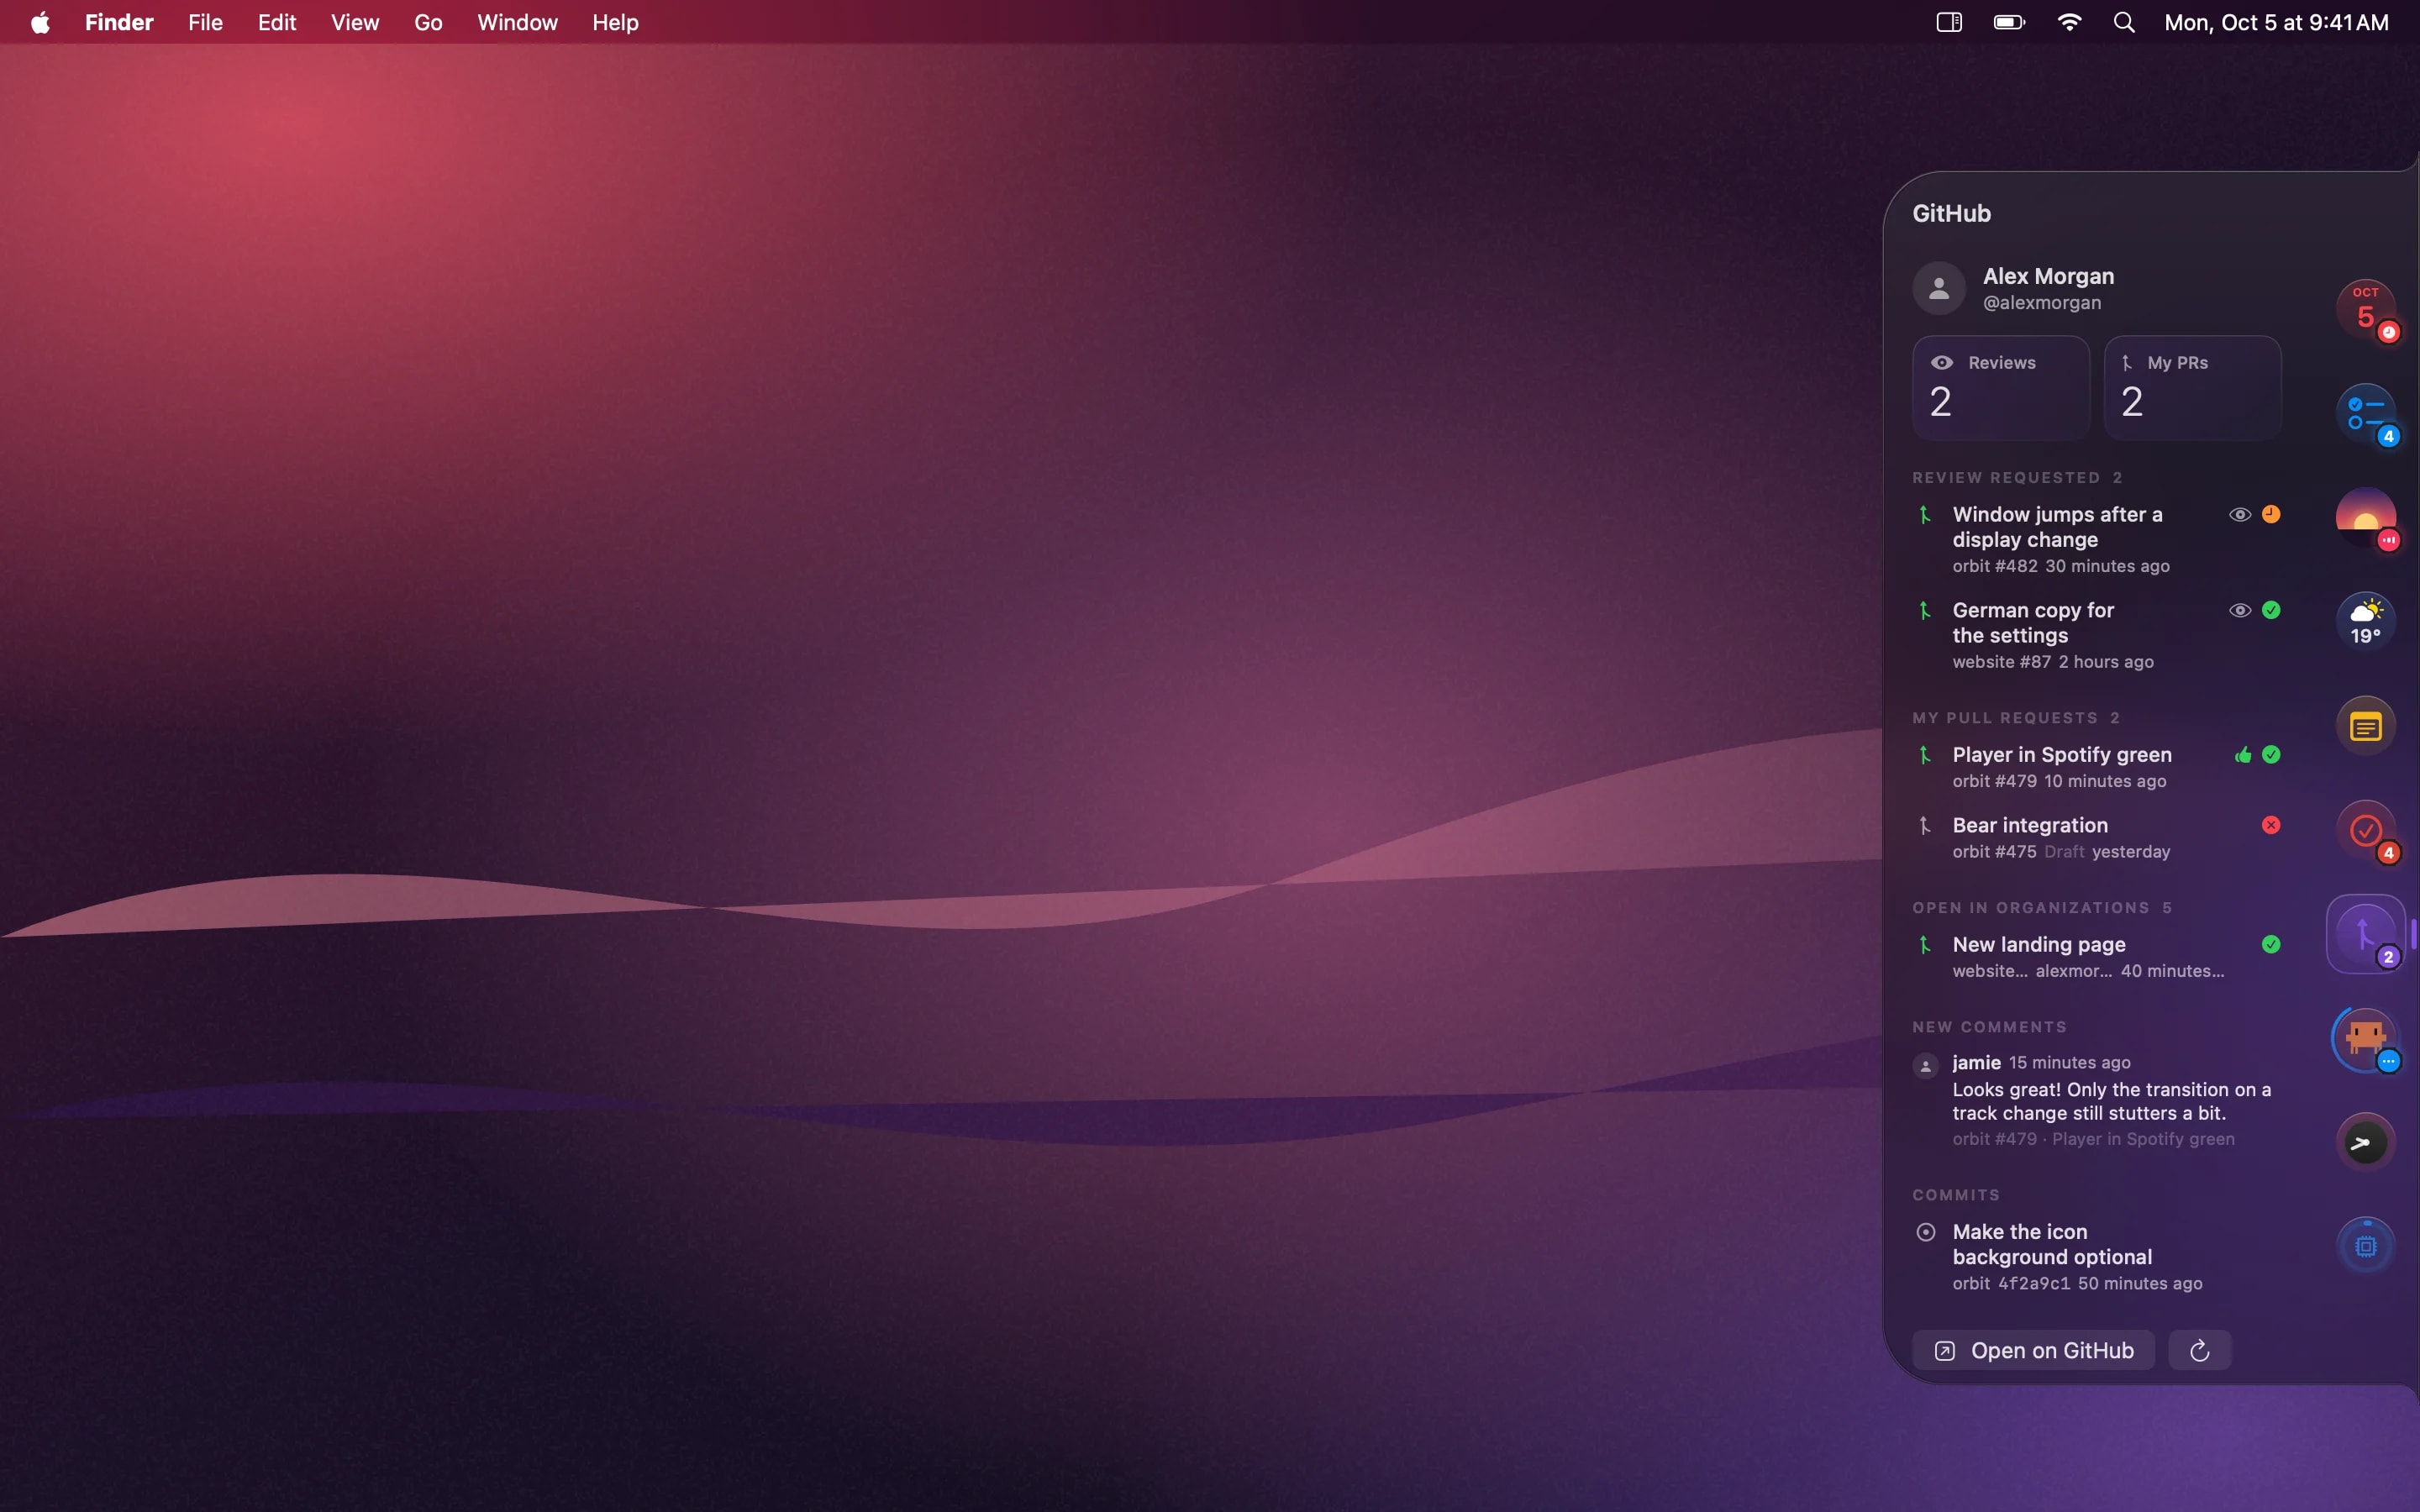Click the red failed status on Bear integration
The width and height of the screenshot is (2420, 1512).
point(2271,825)
